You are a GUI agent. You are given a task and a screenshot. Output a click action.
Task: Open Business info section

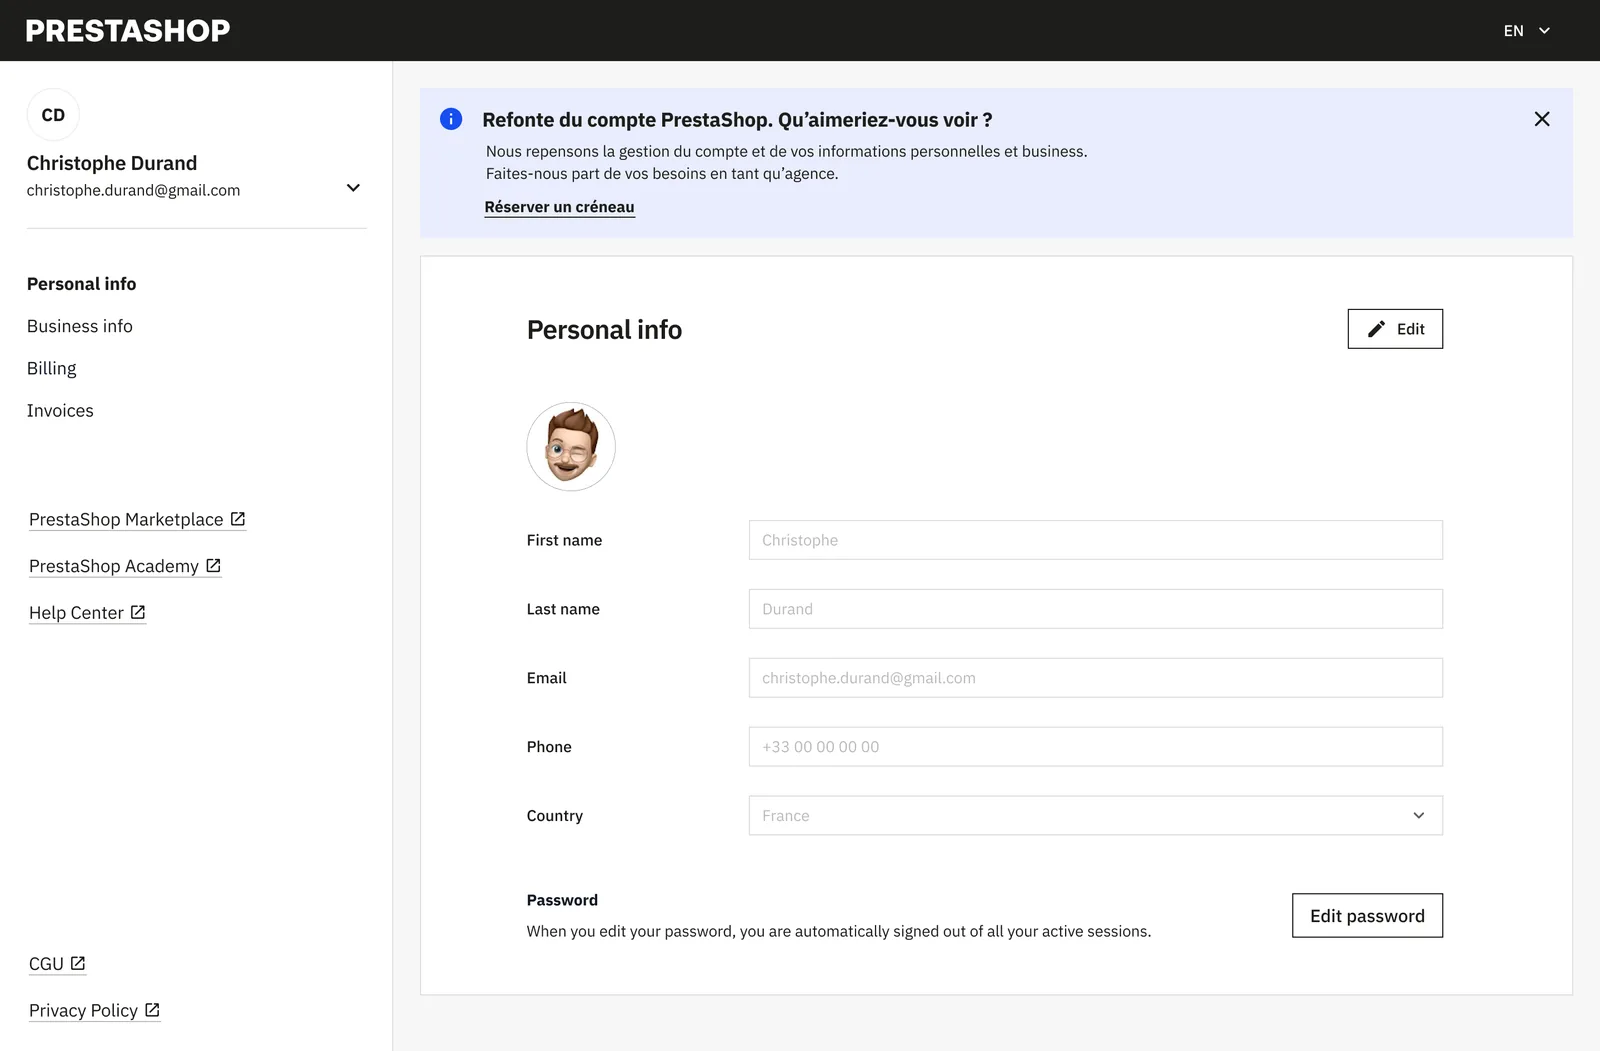coord(80,326)
